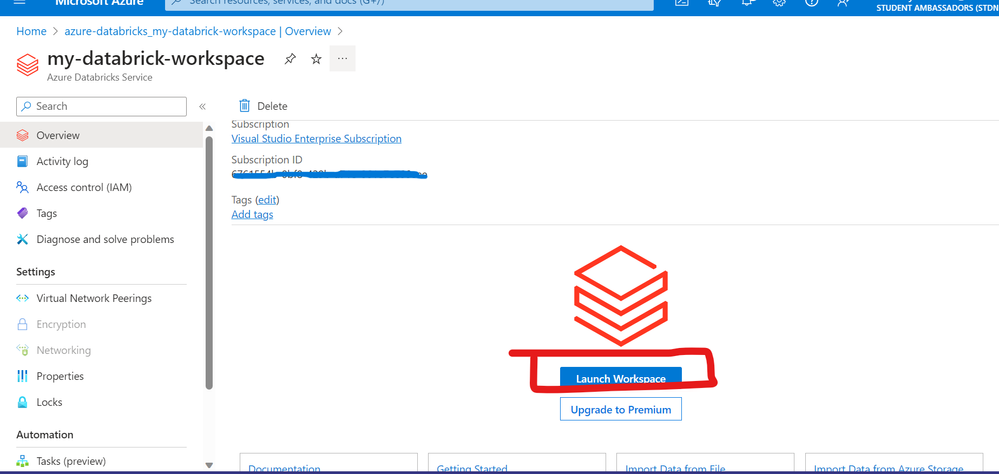Image resolution: width=999 pixels, height=474 pixels.
Task: Mark workspace as favorite with star icon
Action: [316, 59]
